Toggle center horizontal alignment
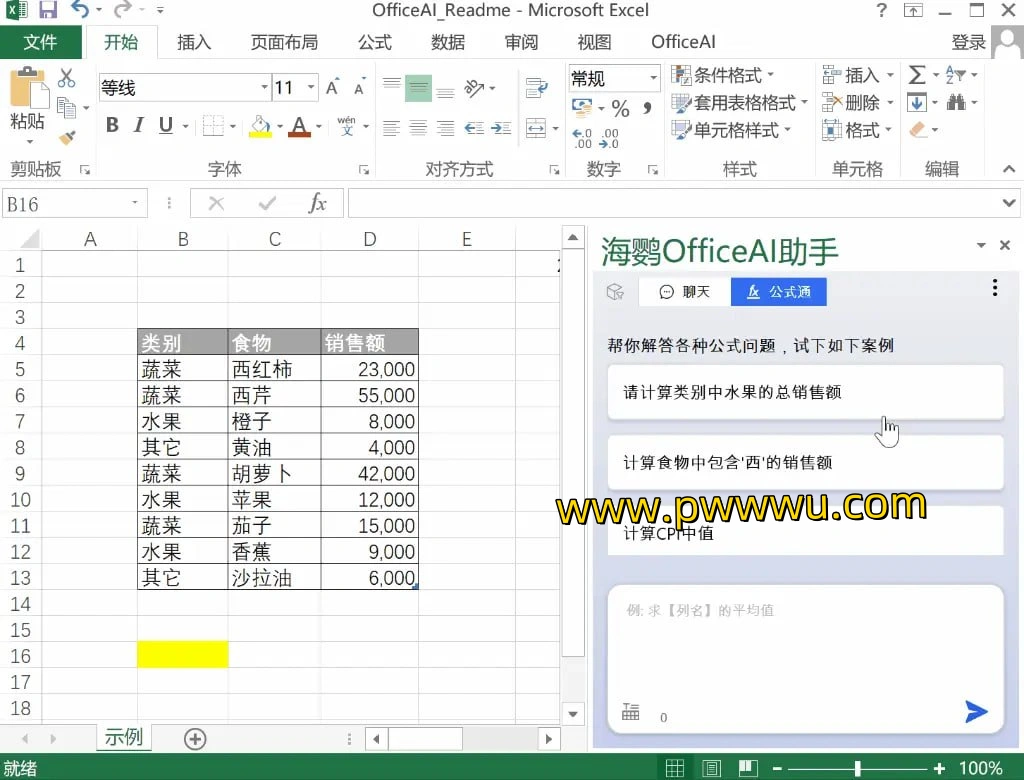1024x780 pixels. click(418, 128)
